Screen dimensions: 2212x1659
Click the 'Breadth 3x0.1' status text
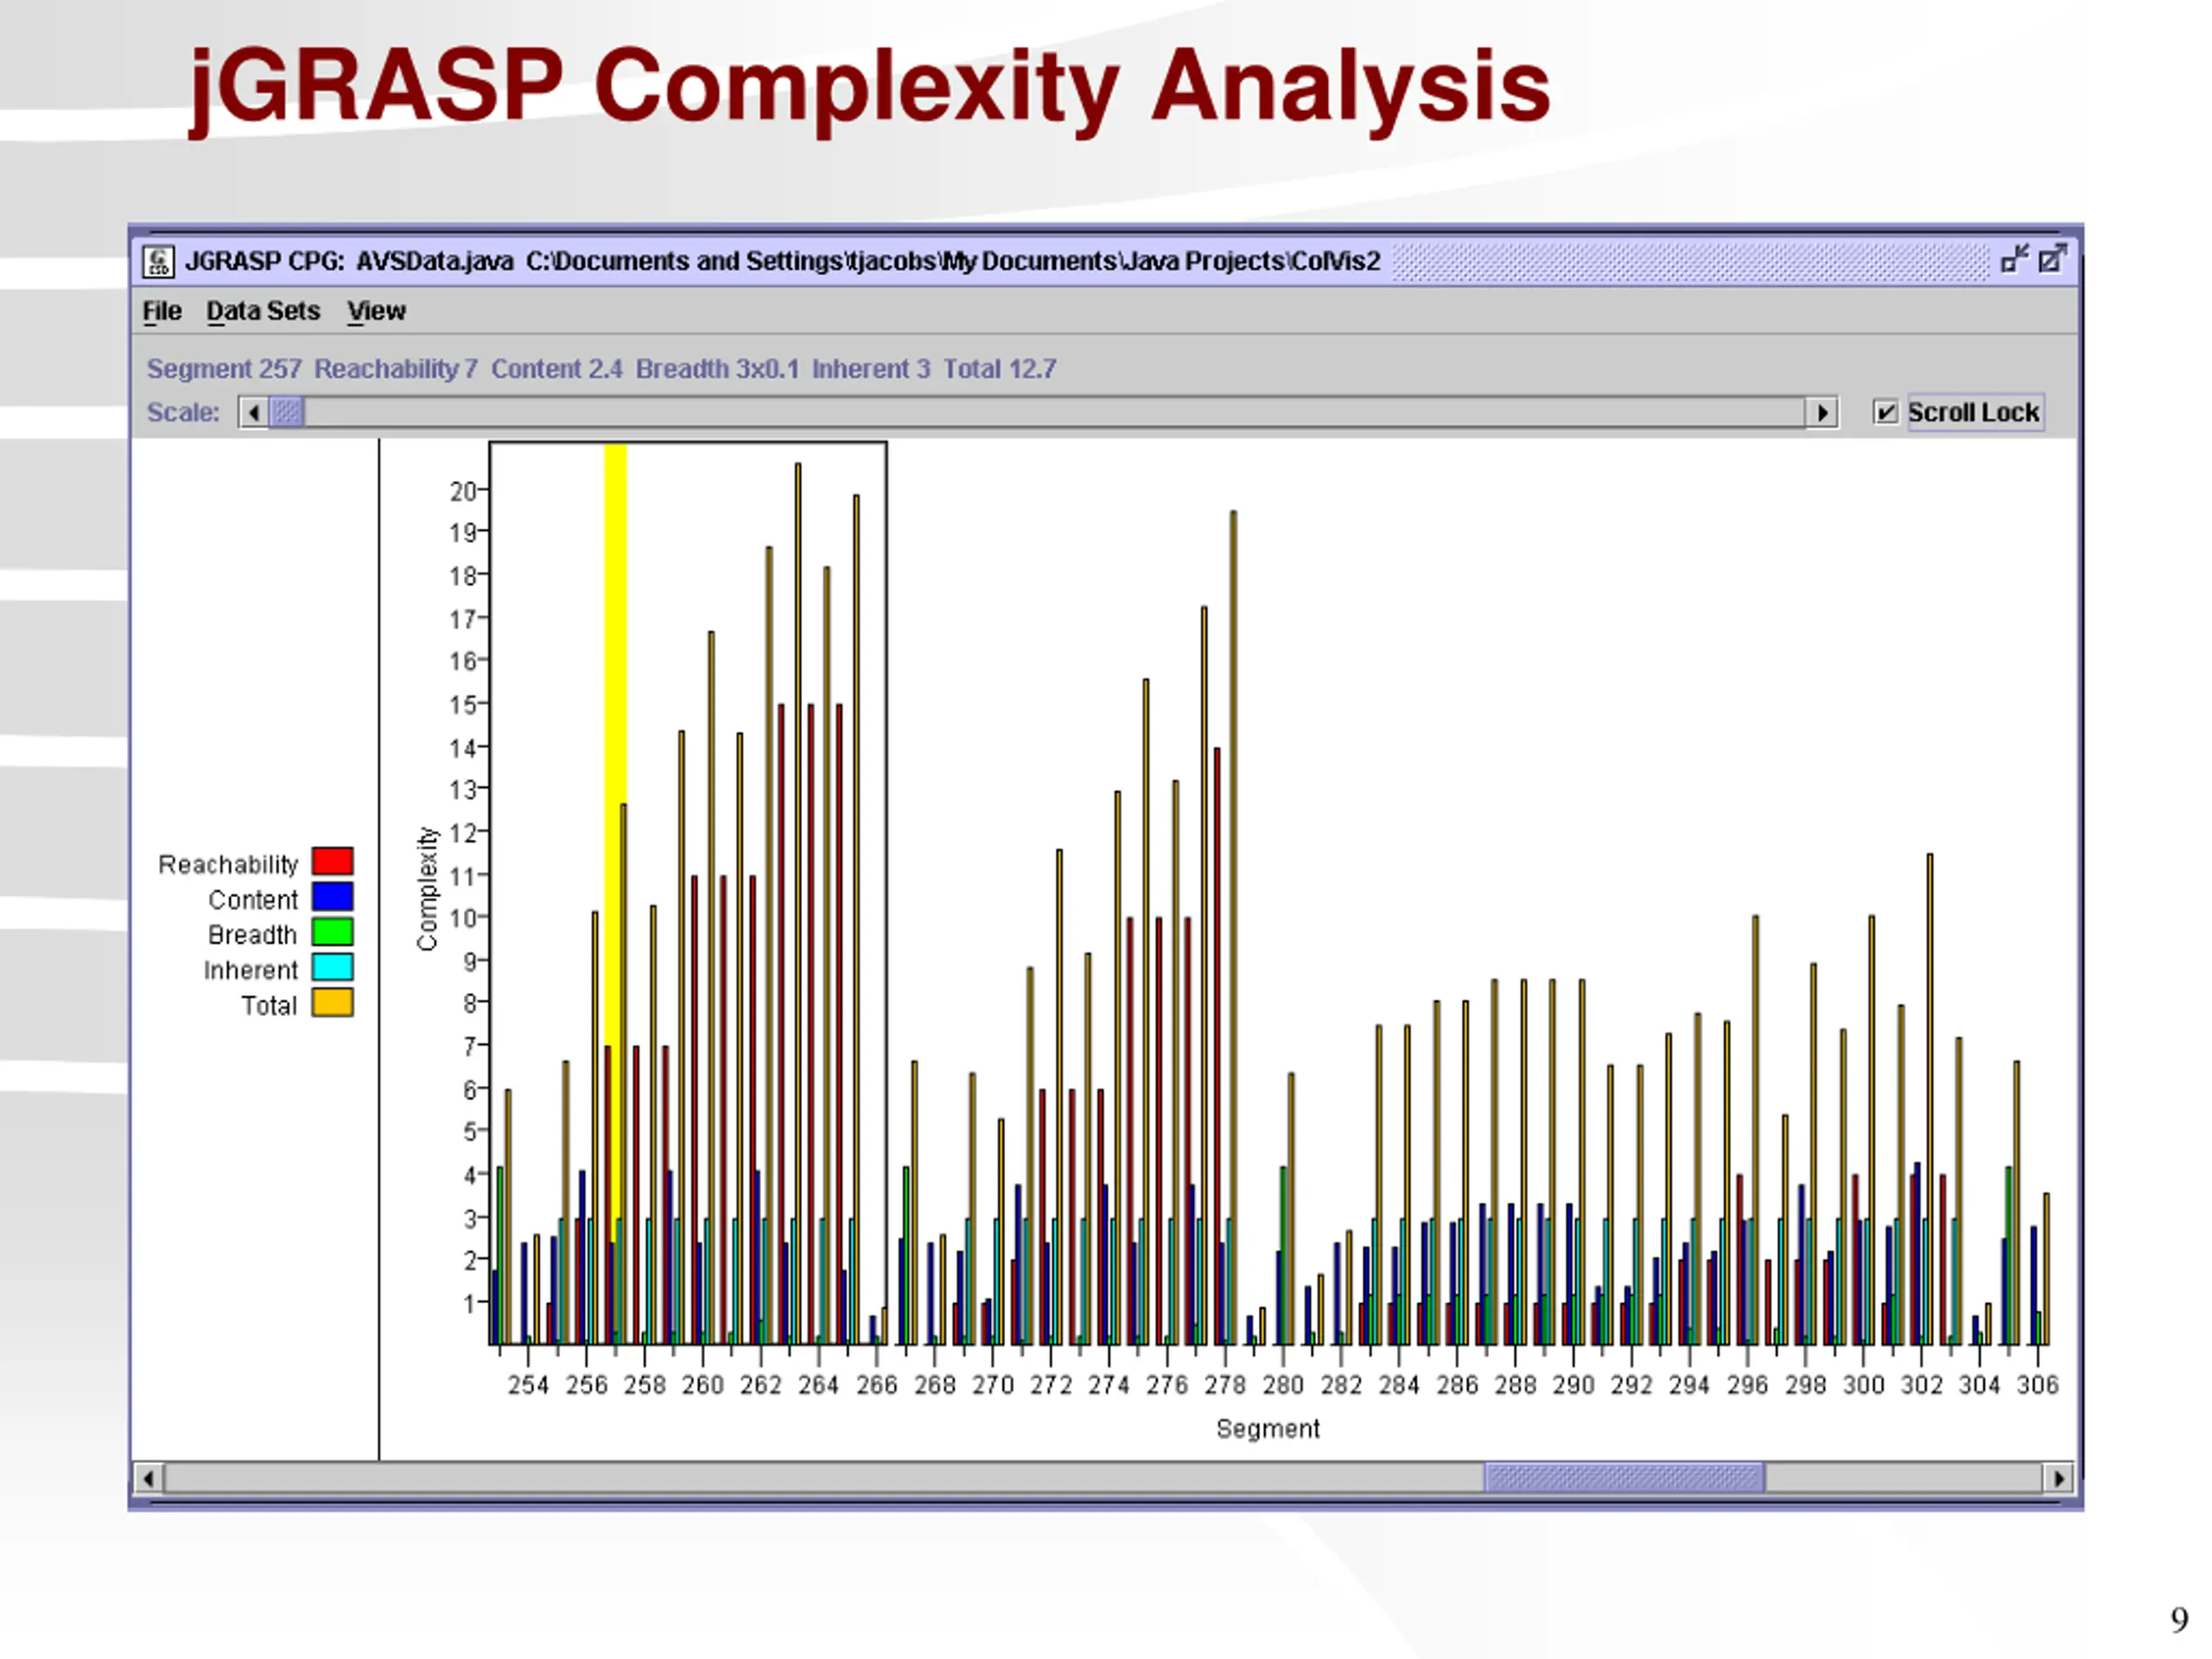pyautogui.click(x=717, y=369)
